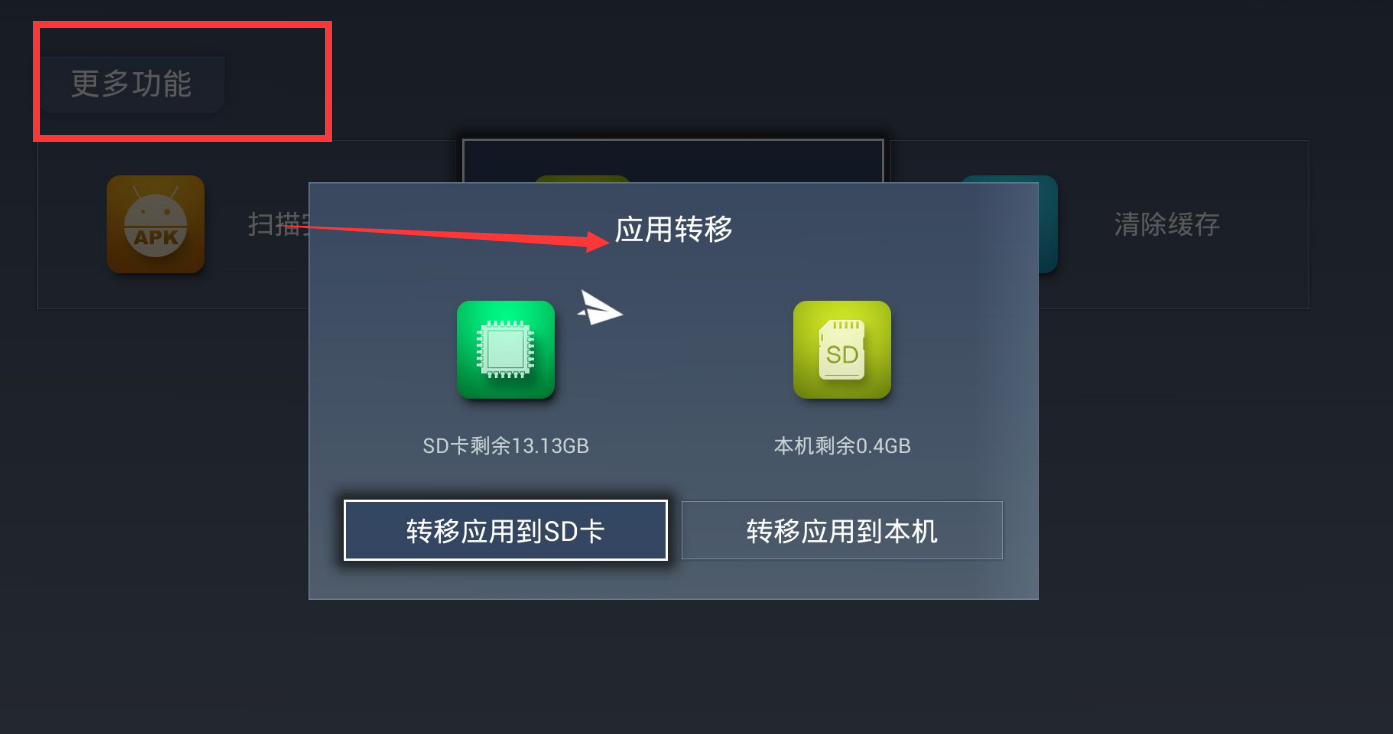Click the 本机剩余0.4GB storage text
Viewport: 1393px width, 734px height.
(842, 446)
